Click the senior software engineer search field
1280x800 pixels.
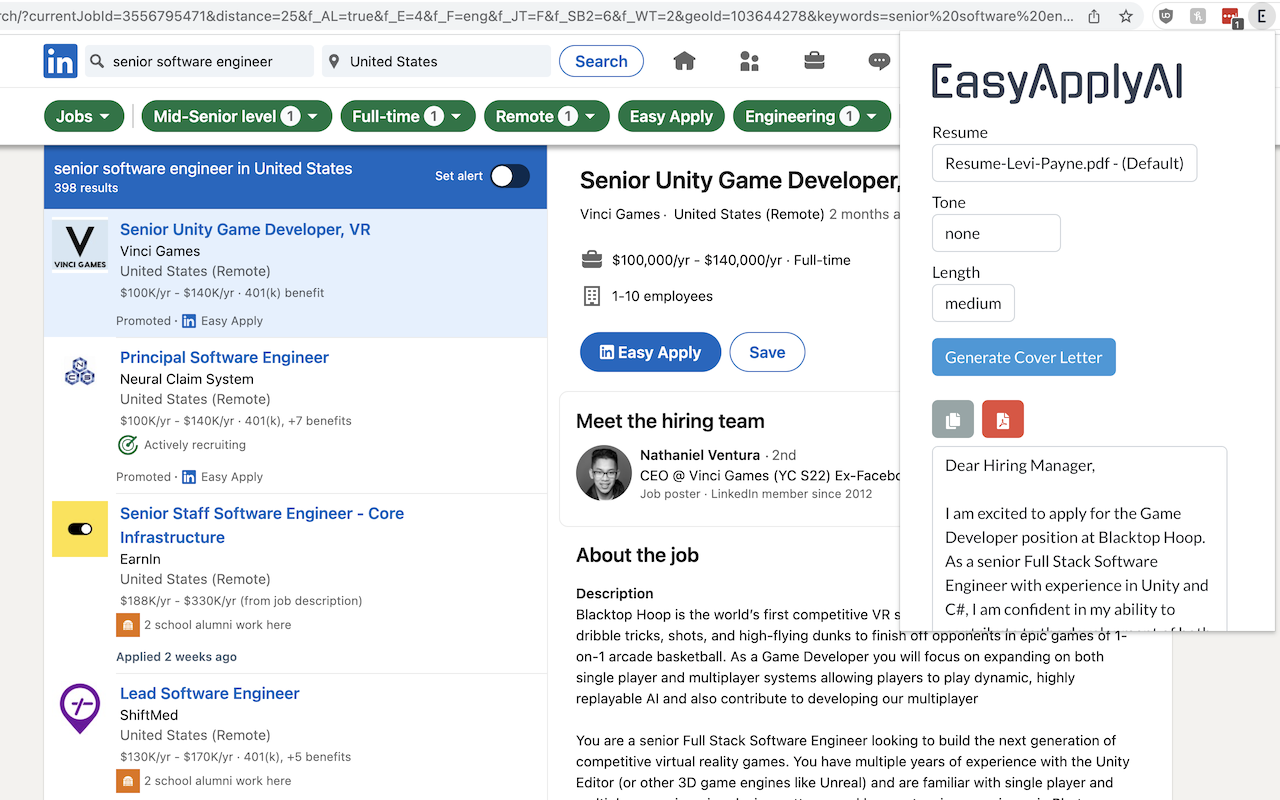coord(199,61)
